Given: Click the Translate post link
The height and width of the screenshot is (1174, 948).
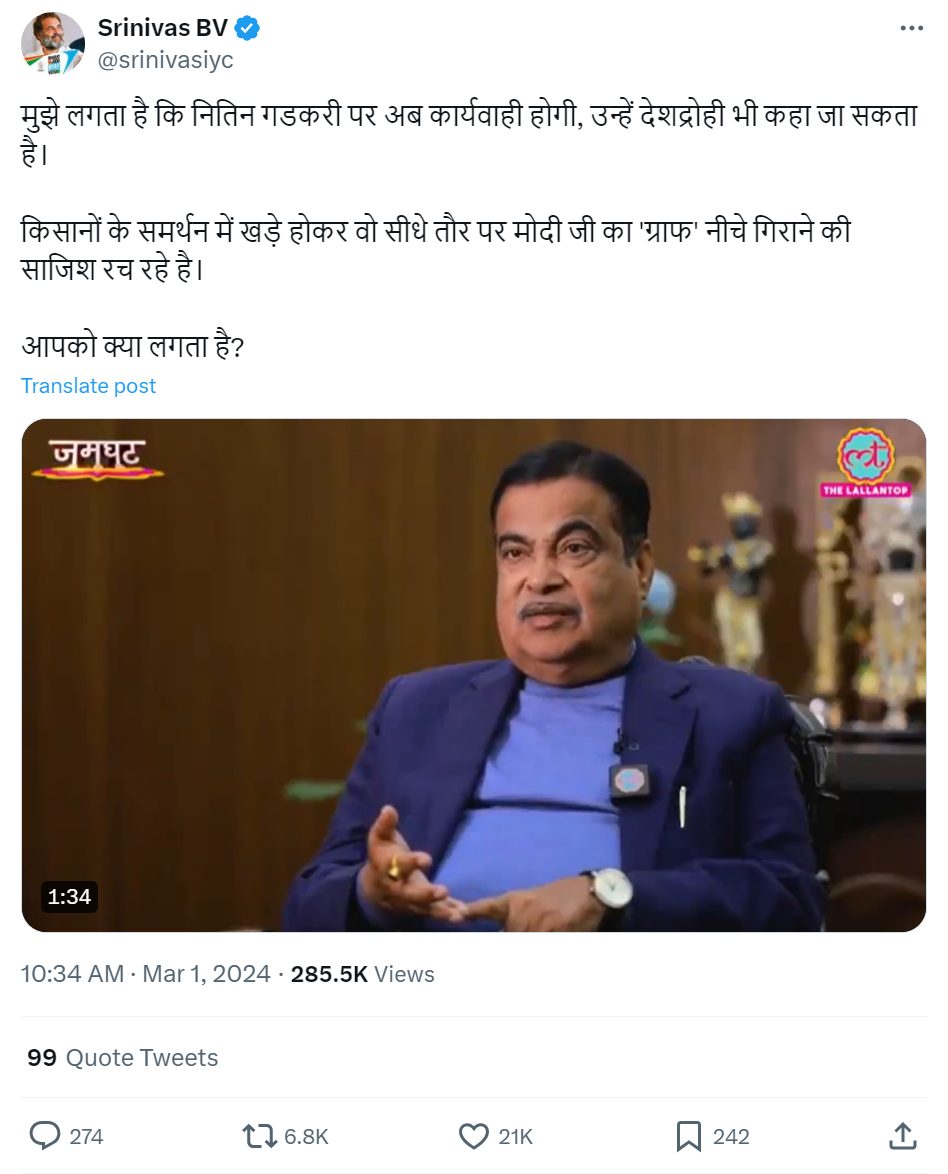Looking at the screenshot, I should 88,386.
